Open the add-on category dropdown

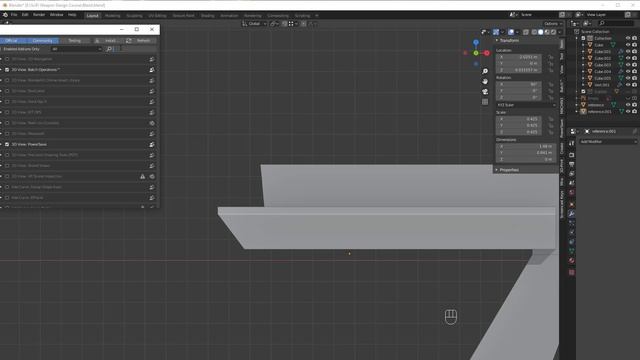click(76, 49)
